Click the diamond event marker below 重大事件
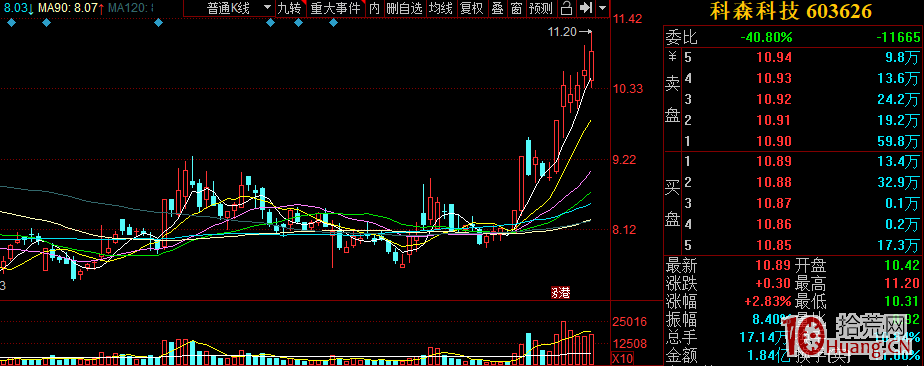Viewport: 924px width, 366px height. click(x=334, y=22)
